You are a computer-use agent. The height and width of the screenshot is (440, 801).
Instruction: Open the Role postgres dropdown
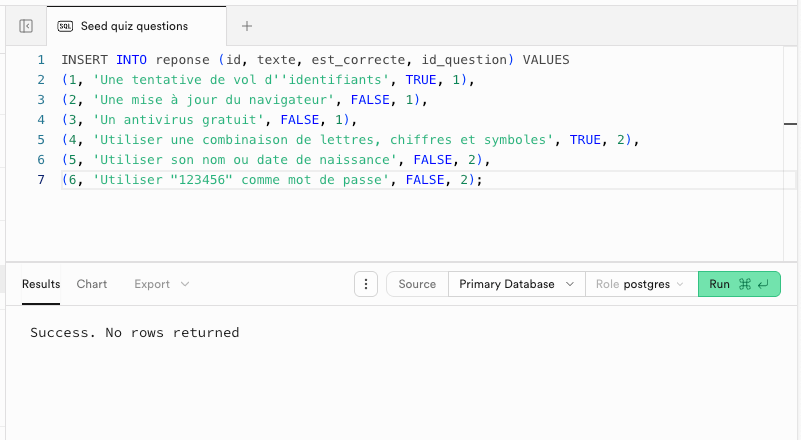tap(640, 284)
